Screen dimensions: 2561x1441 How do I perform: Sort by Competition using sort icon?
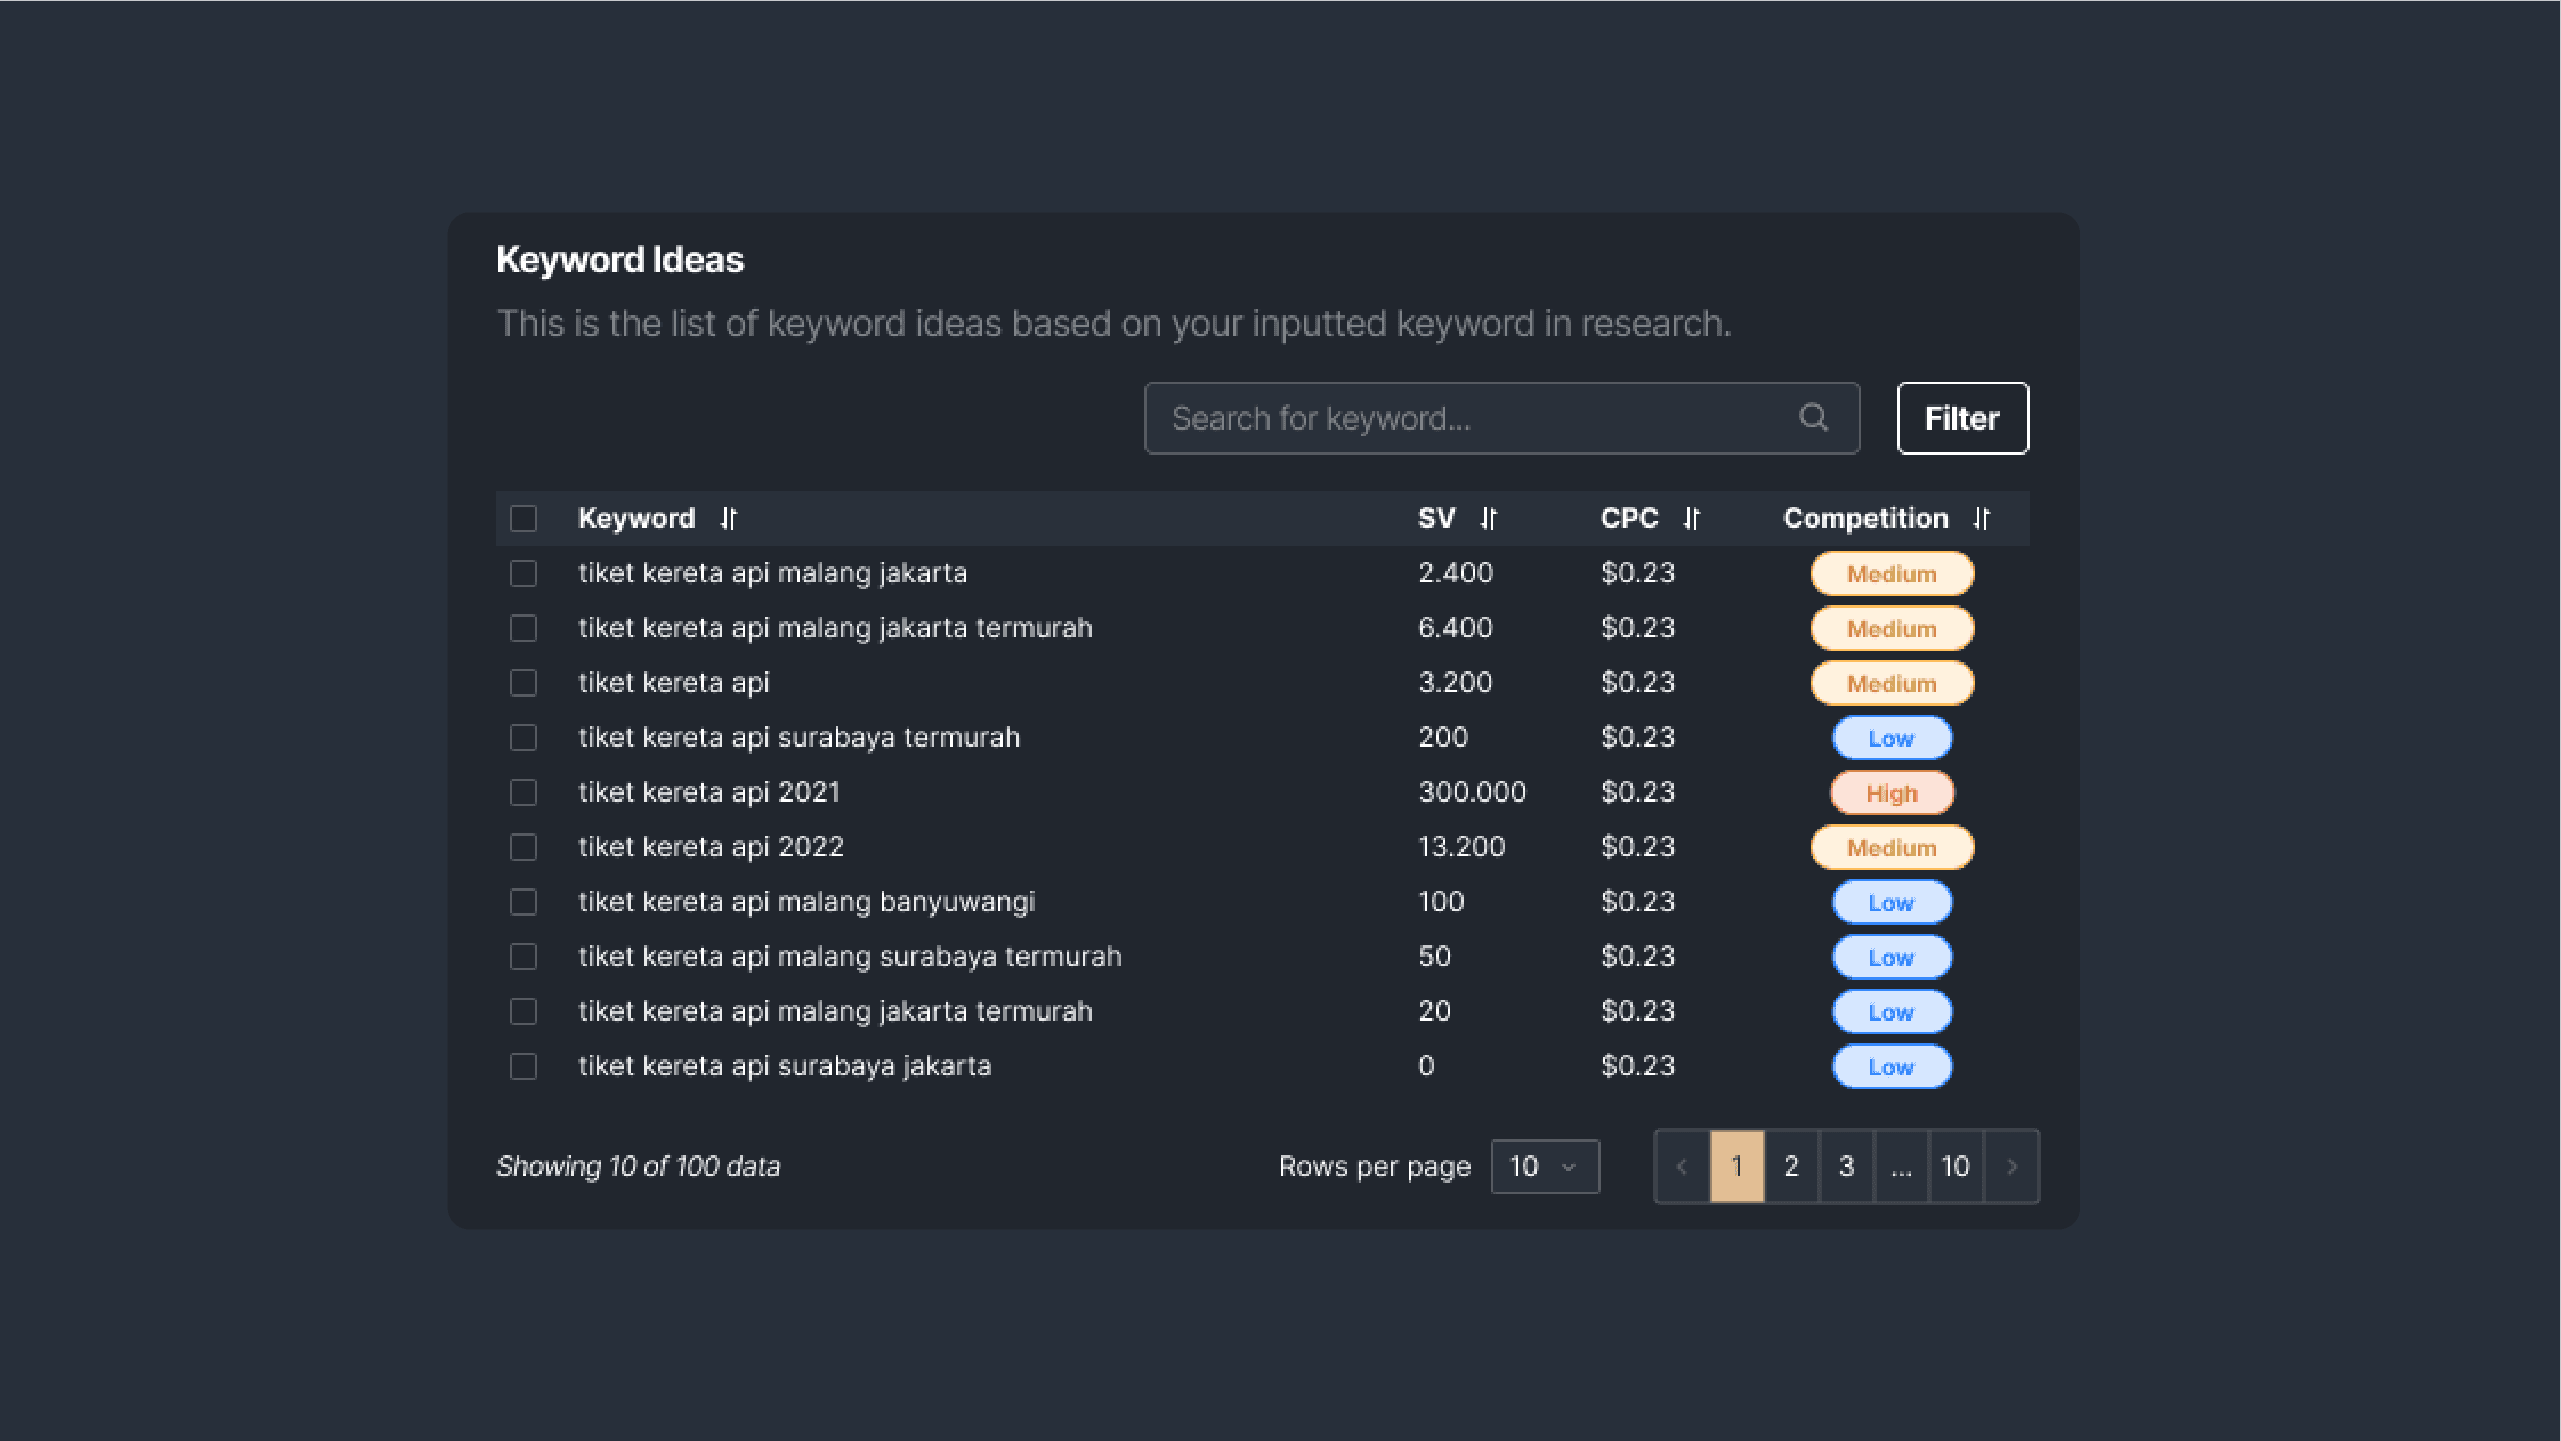pyautogui.click(x=1981, y=518)
